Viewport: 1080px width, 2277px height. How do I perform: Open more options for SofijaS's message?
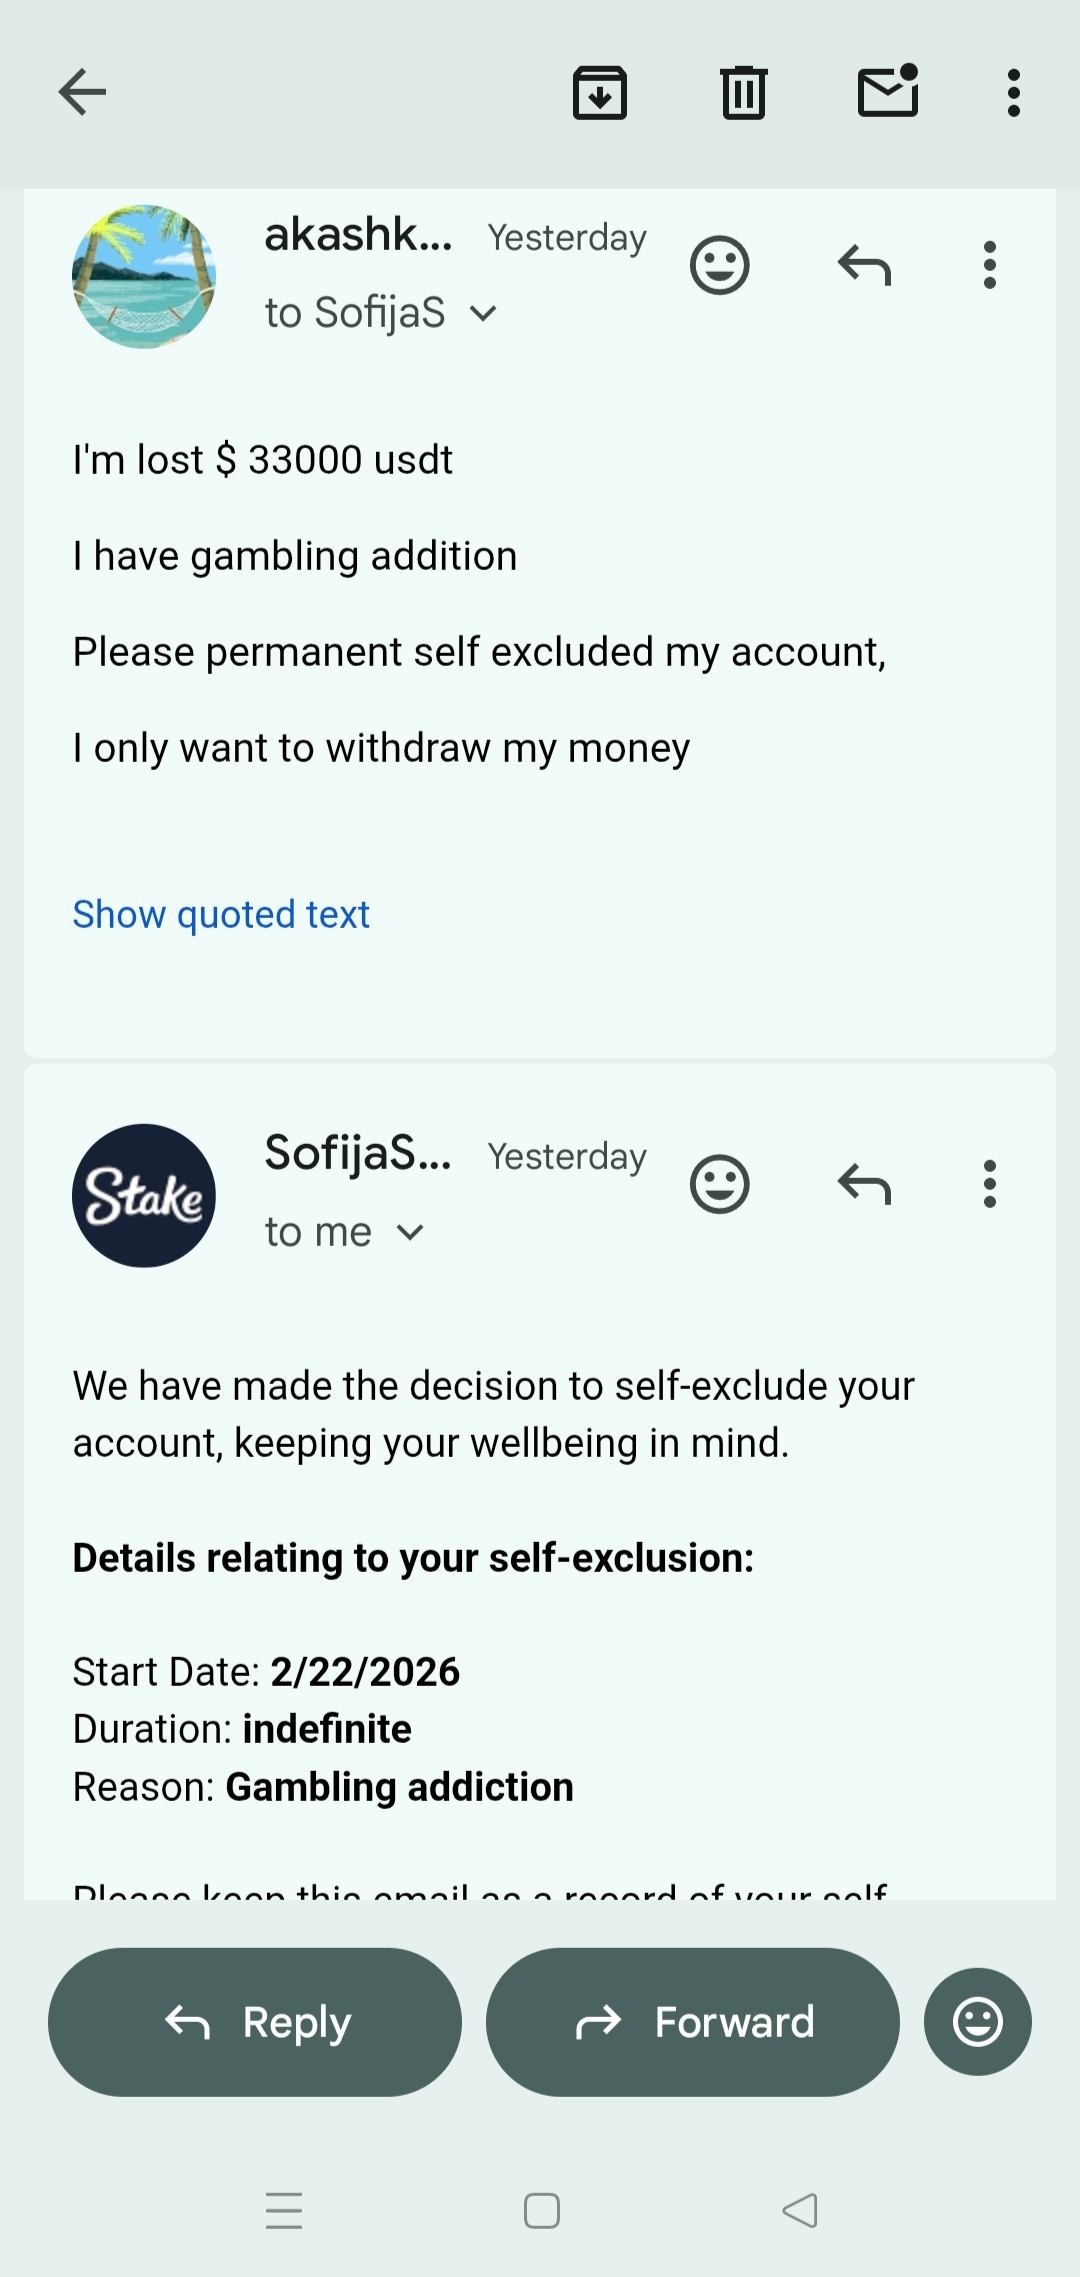click(989, 1184)
